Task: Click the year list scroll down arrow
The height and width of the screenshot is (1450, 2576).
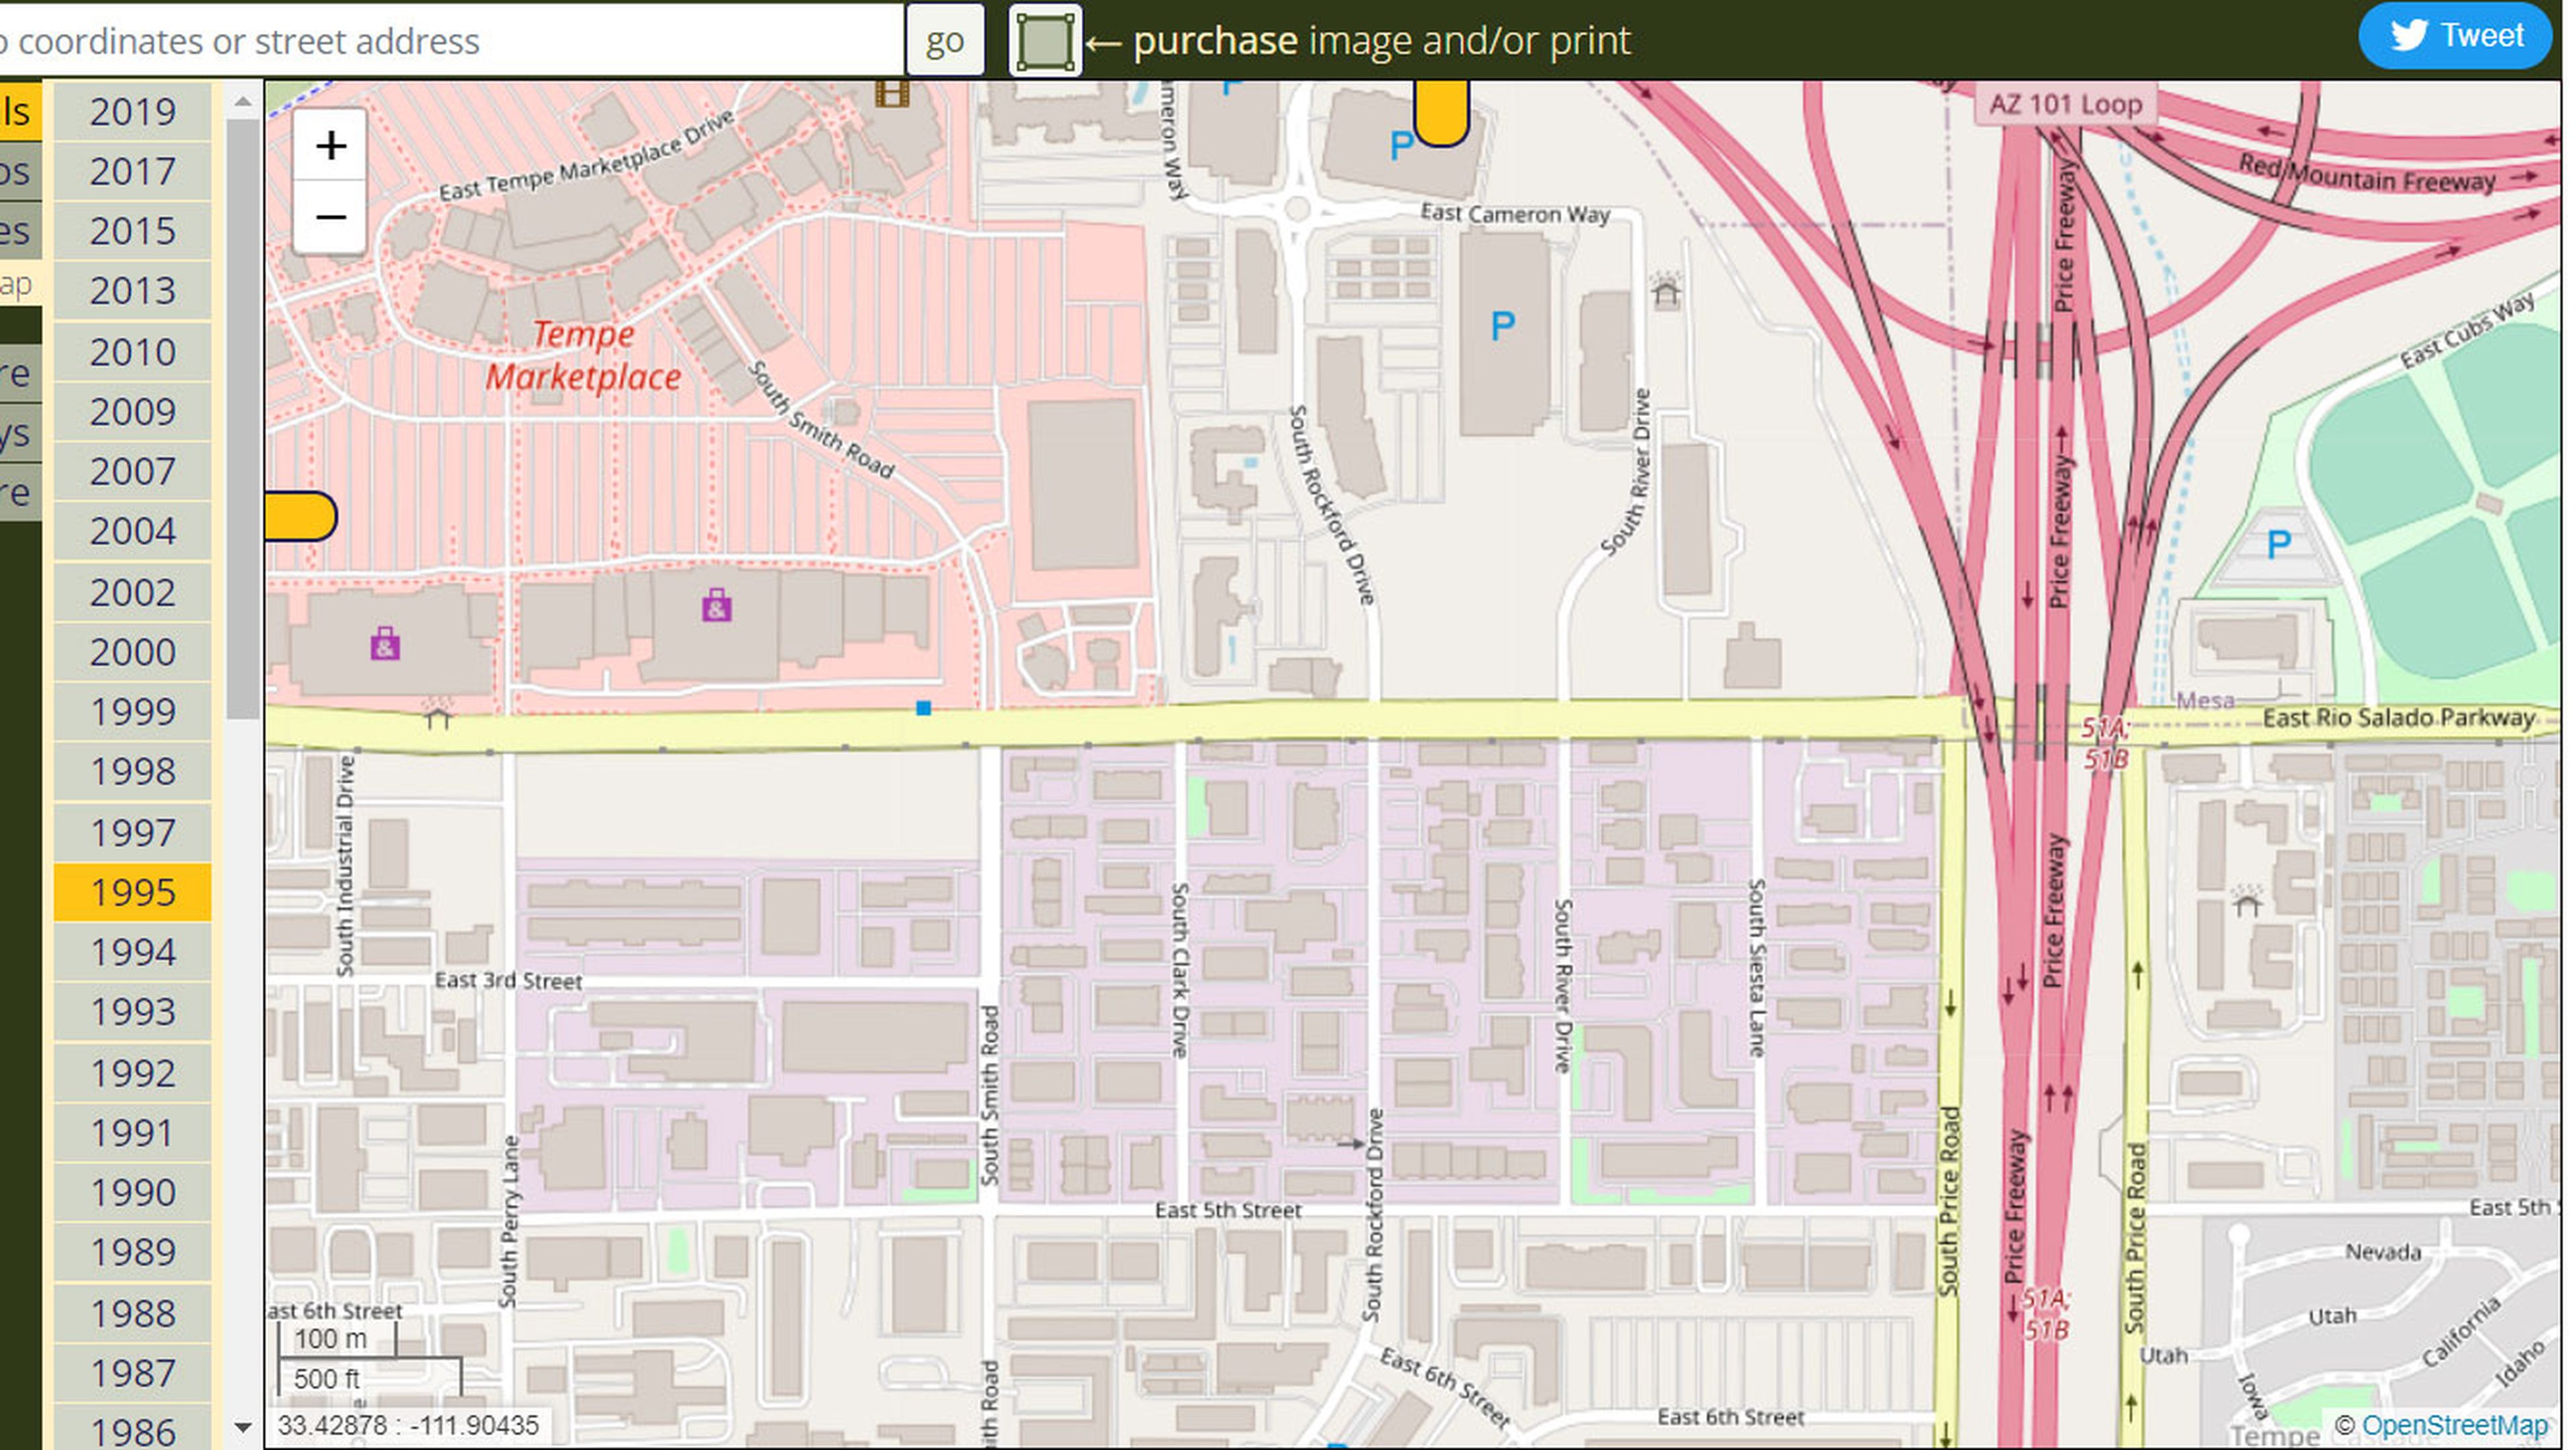Action: tap(242, 1427)
